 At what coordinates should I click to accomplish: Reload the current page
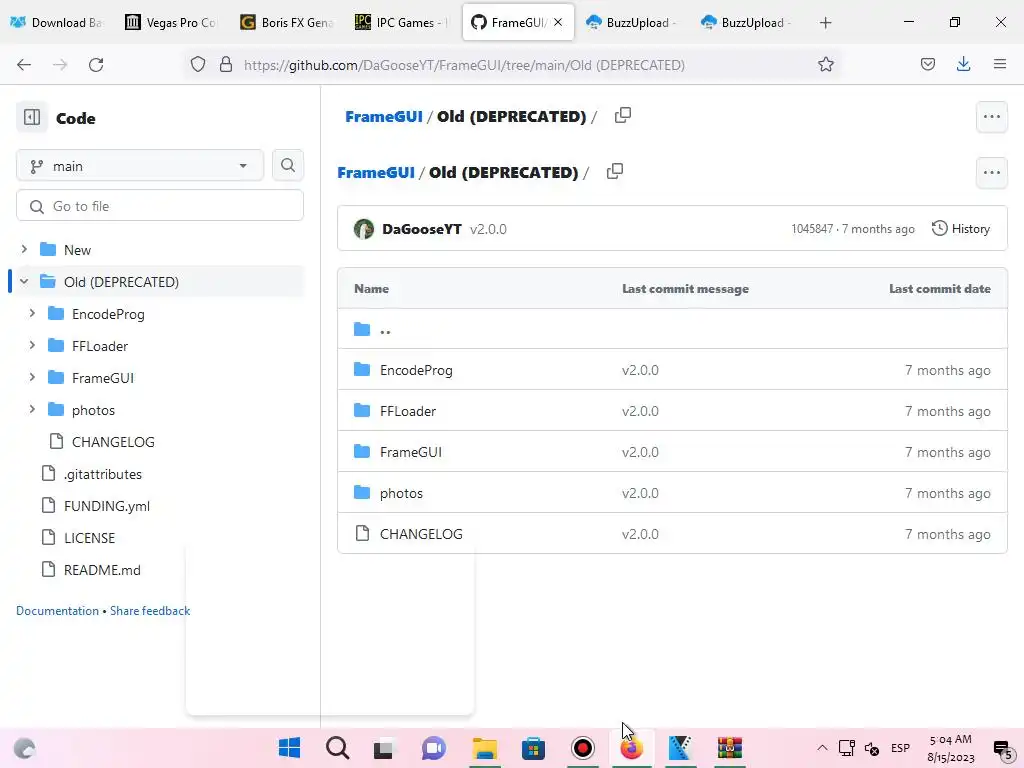click(96, 65)
